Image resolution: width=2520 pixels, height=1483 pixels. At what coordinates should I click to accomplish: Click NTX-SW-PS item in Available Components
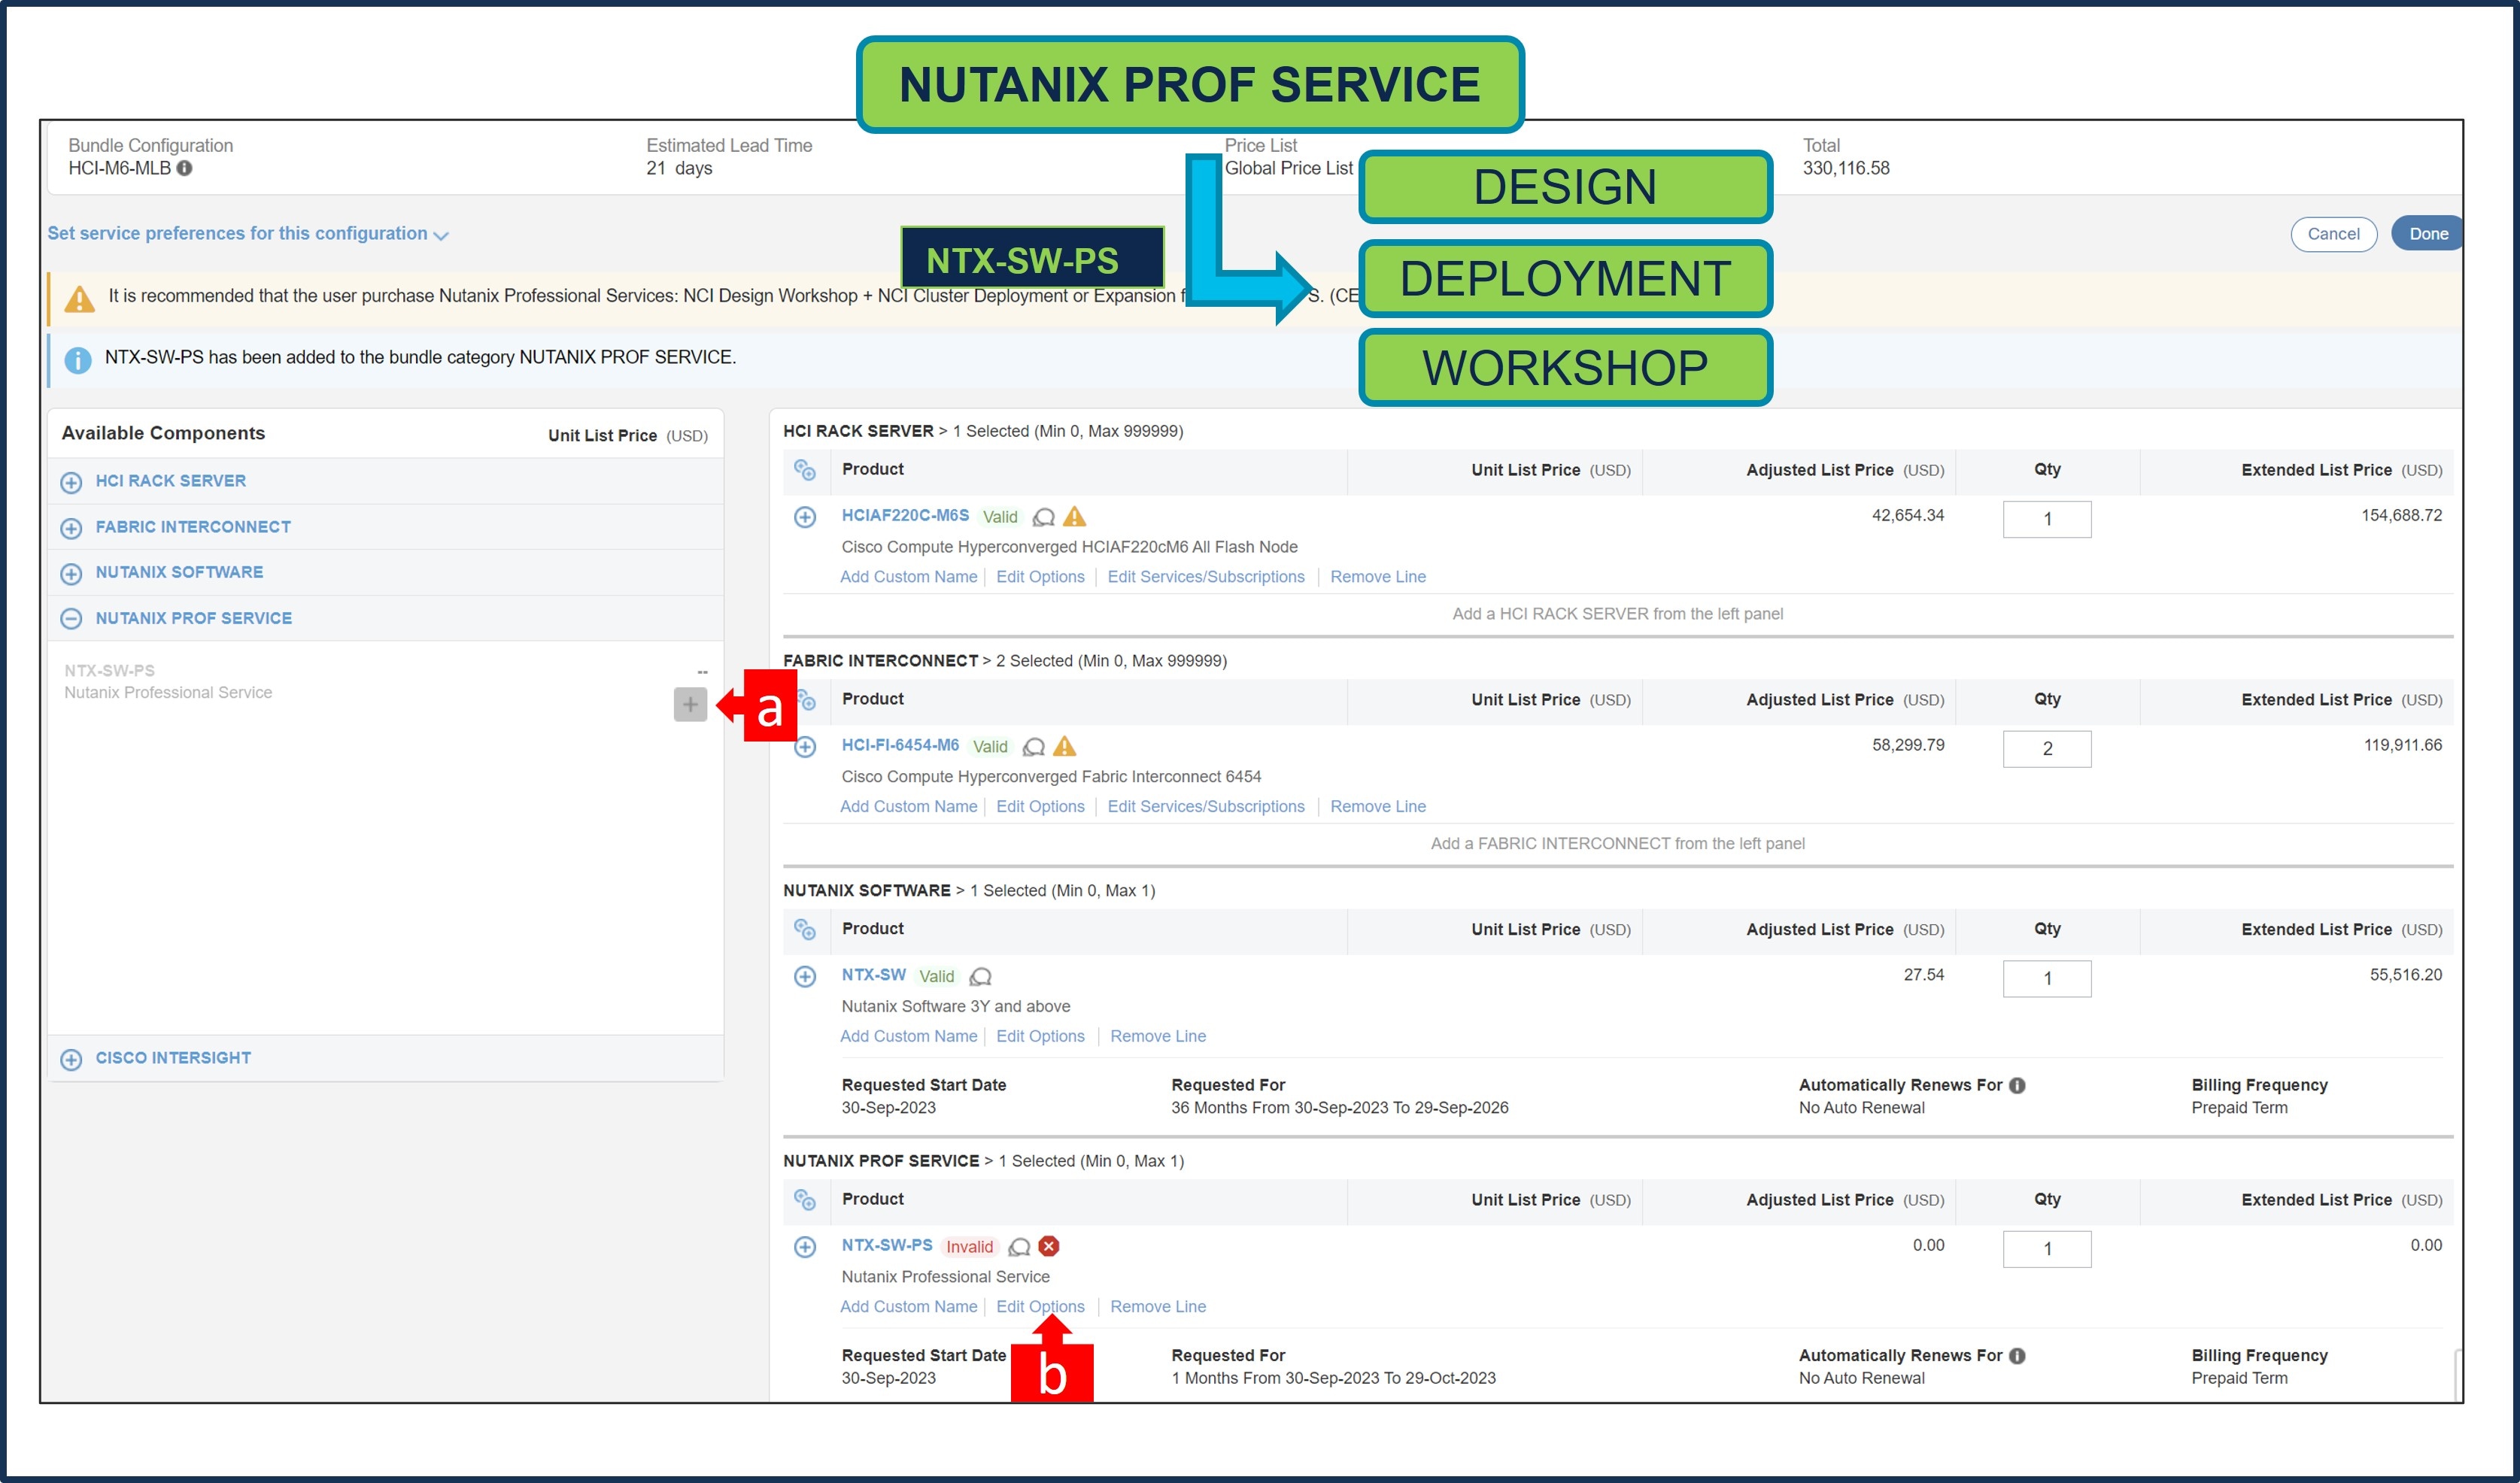[x=168, y=682]
